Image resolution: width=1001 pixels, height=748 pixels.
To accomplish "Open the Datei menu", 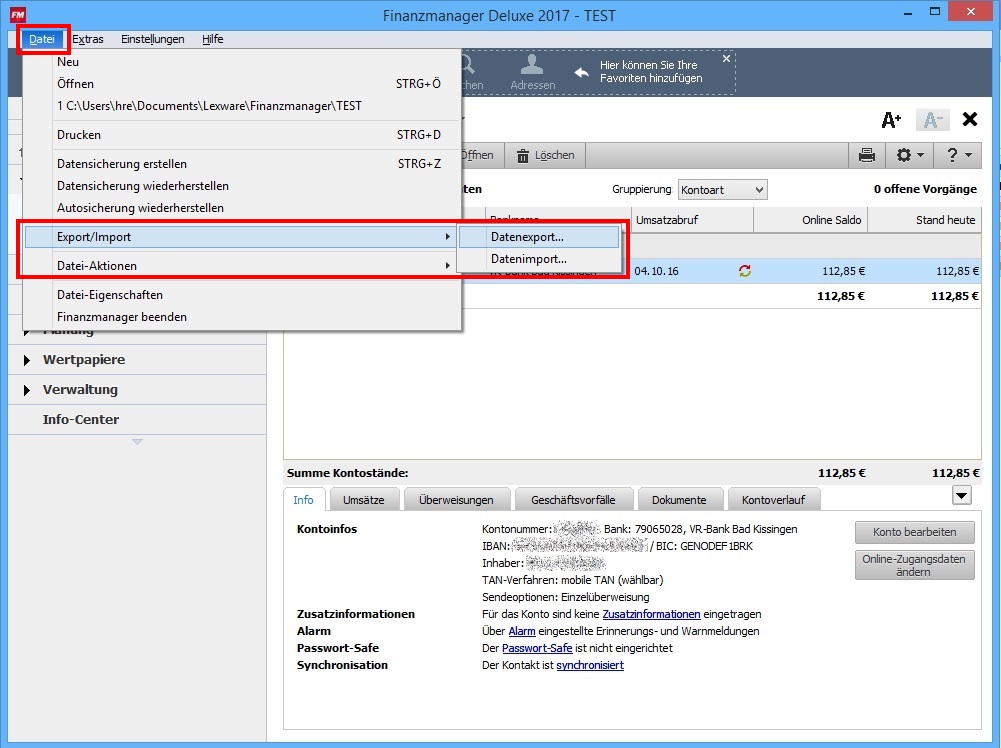I will coord(42,40).
